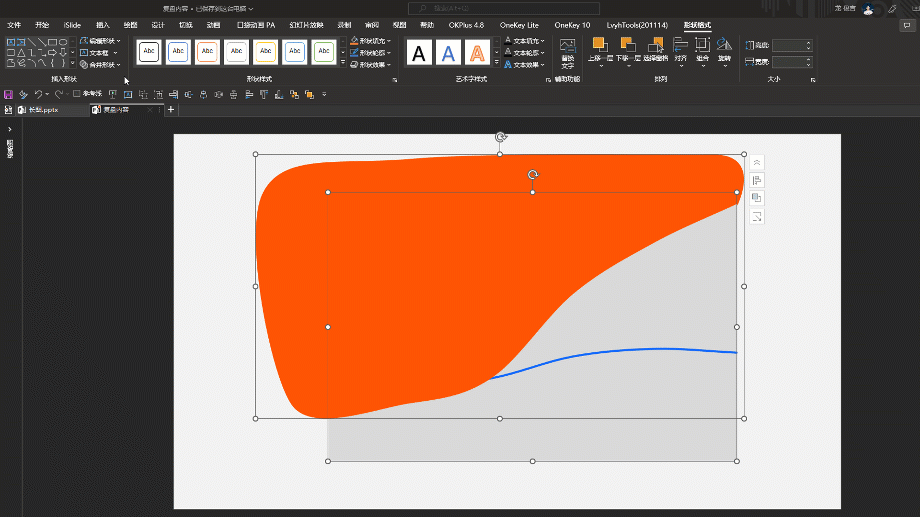
Task: Expand the shape styles gallery More arrow
Action: [x=343, y=63]
